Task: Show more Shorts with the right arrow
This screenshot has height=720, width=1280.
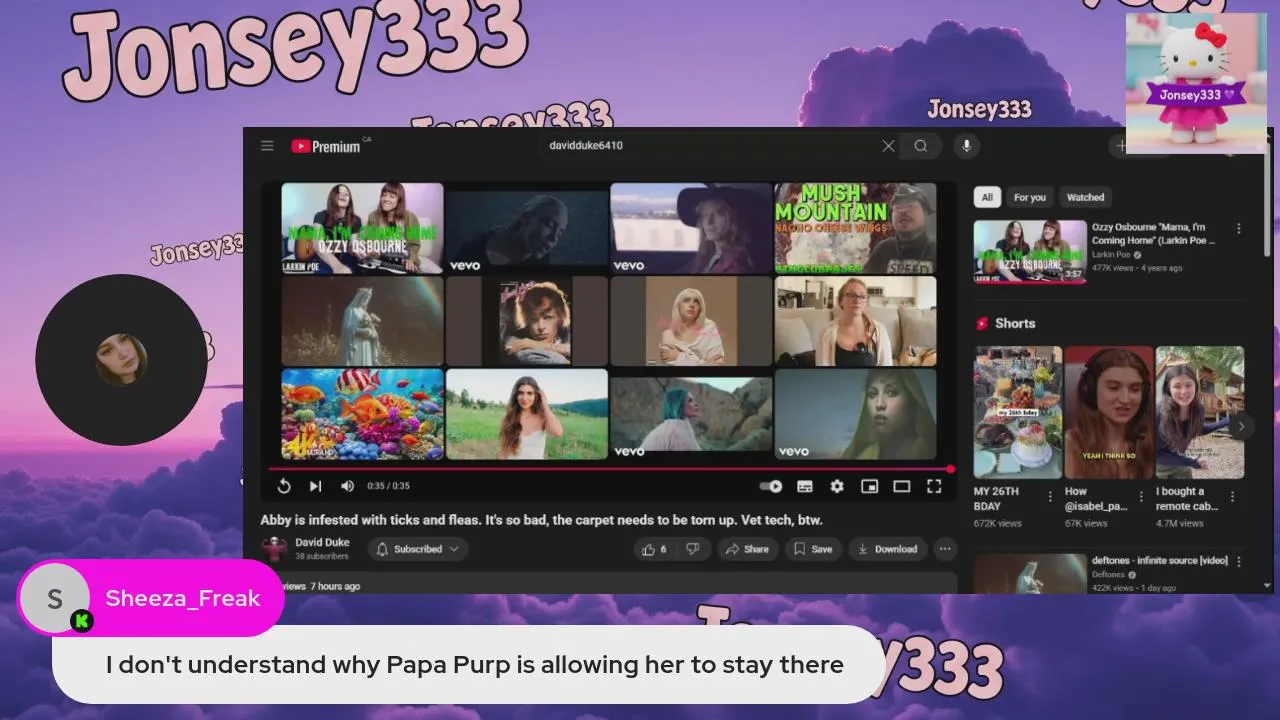Action: tap(1241, 426)
